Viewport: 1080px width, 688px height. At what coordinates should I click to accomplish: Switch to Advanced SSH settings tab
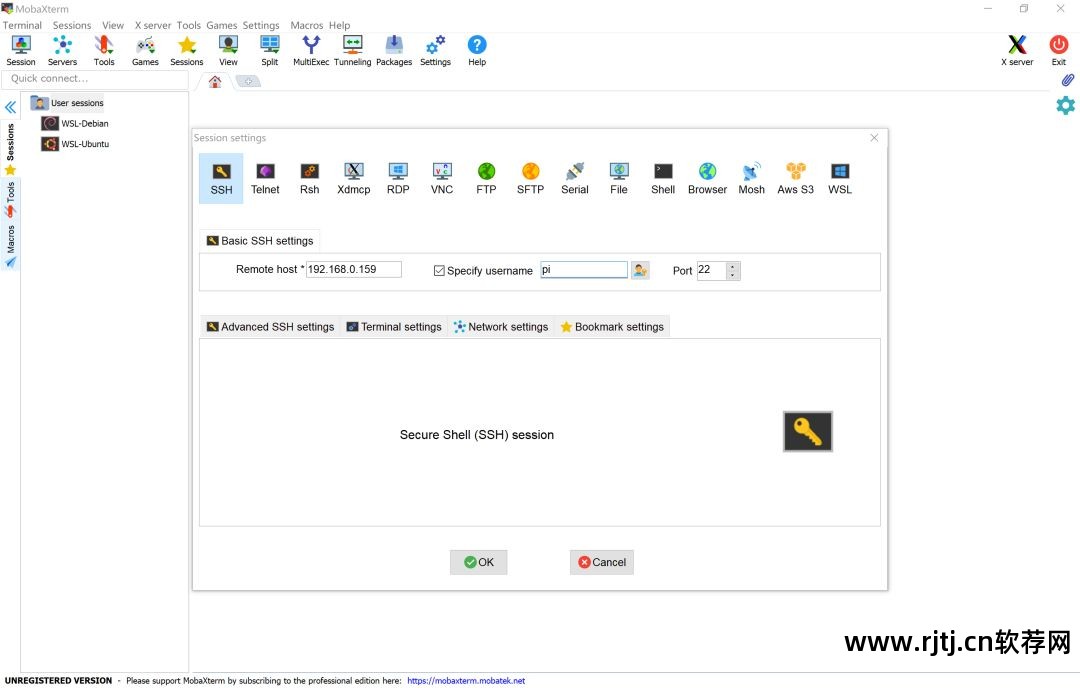(x=271, y=326)
